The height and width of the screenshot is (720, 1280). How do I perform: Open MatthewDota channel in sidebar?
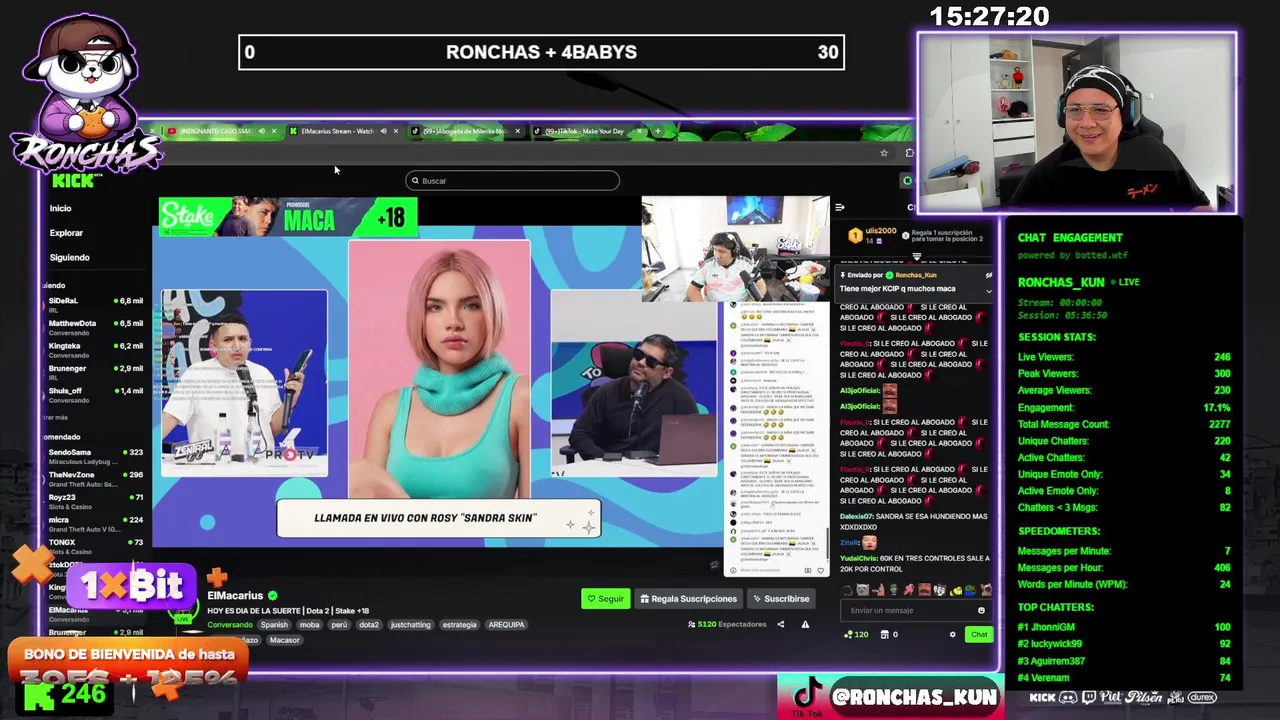coord(95,327)
